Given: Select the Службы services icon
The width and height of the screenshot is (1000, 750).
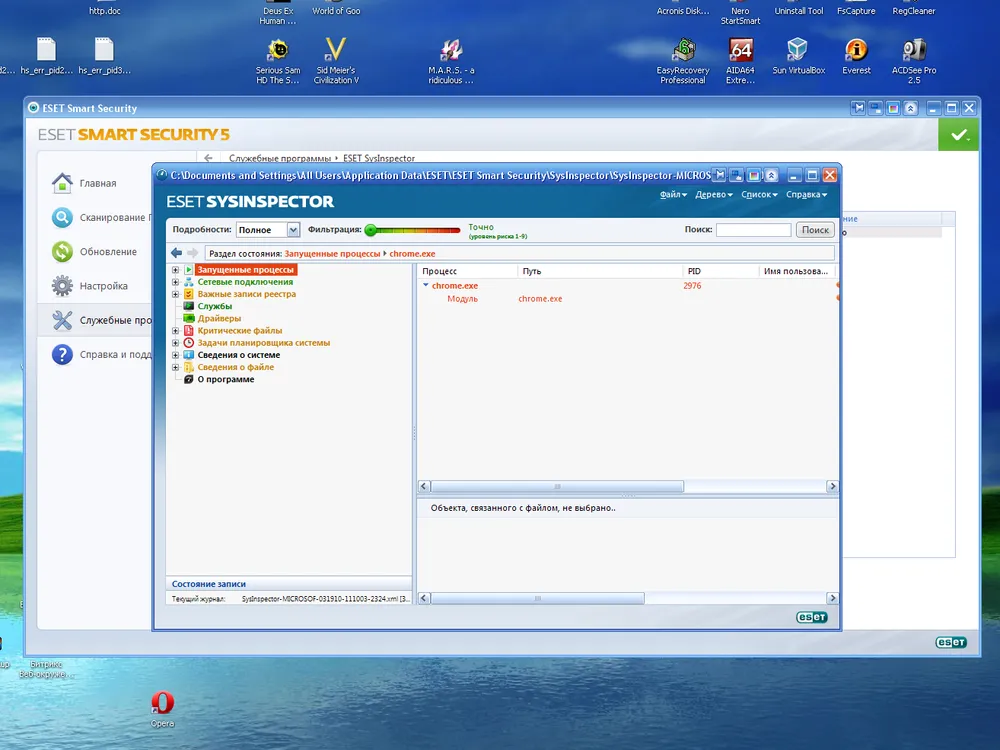Looking at the screenshot, I should click(x=188, y=306).
